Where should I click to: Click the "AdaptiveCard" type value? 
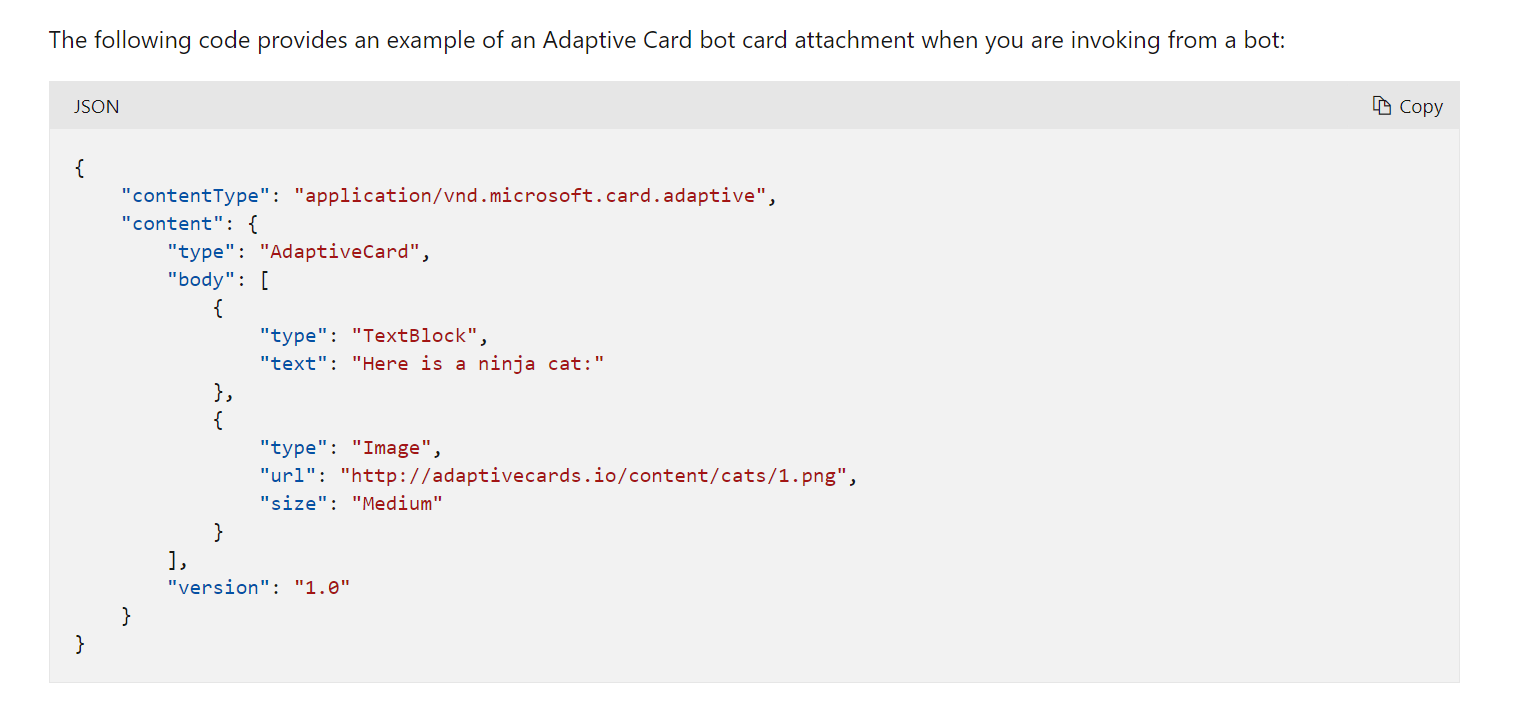pos(340,251)
